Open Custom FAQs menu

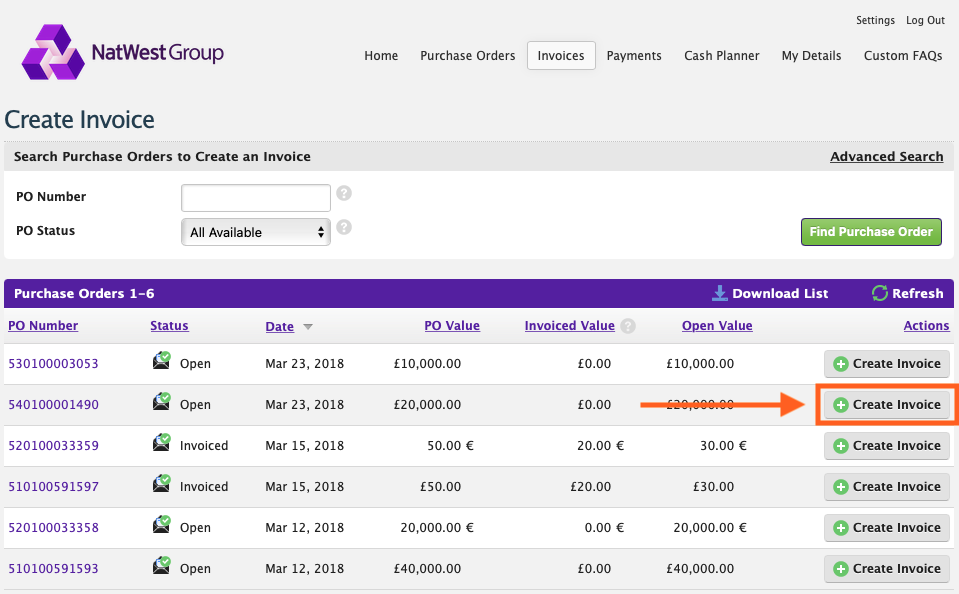[903, 56]
